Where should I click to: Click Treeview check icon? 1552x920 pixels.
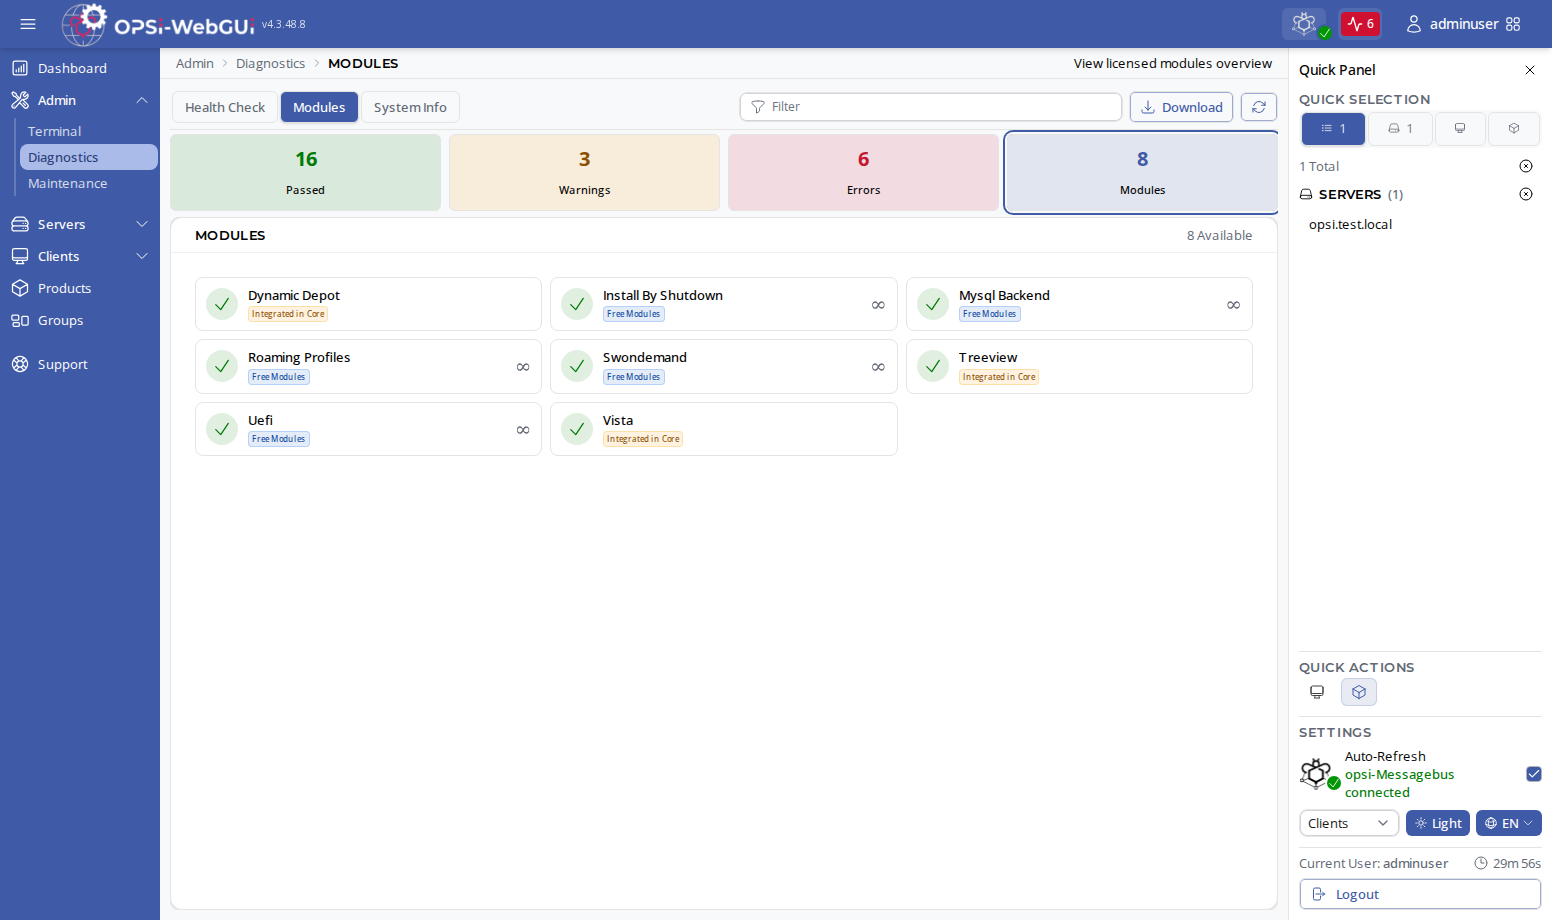pos(933,366)
